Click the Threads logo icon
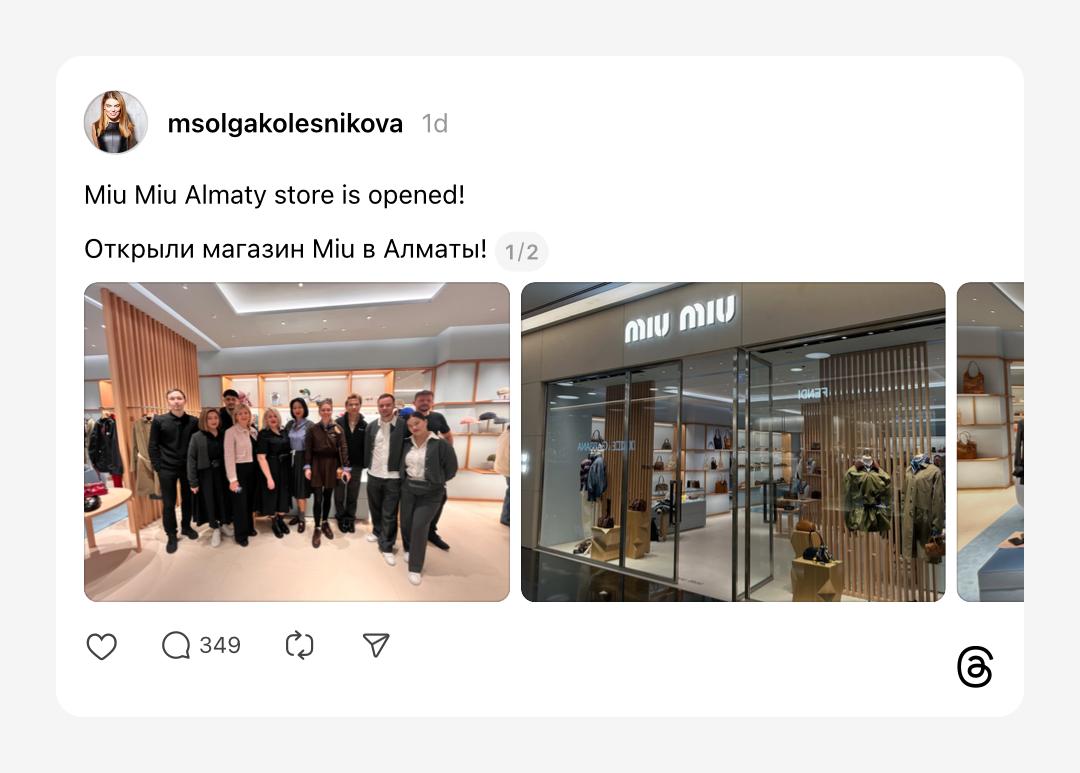The width and height of the screenshot is (1080, 773). [x=975, y=667]
